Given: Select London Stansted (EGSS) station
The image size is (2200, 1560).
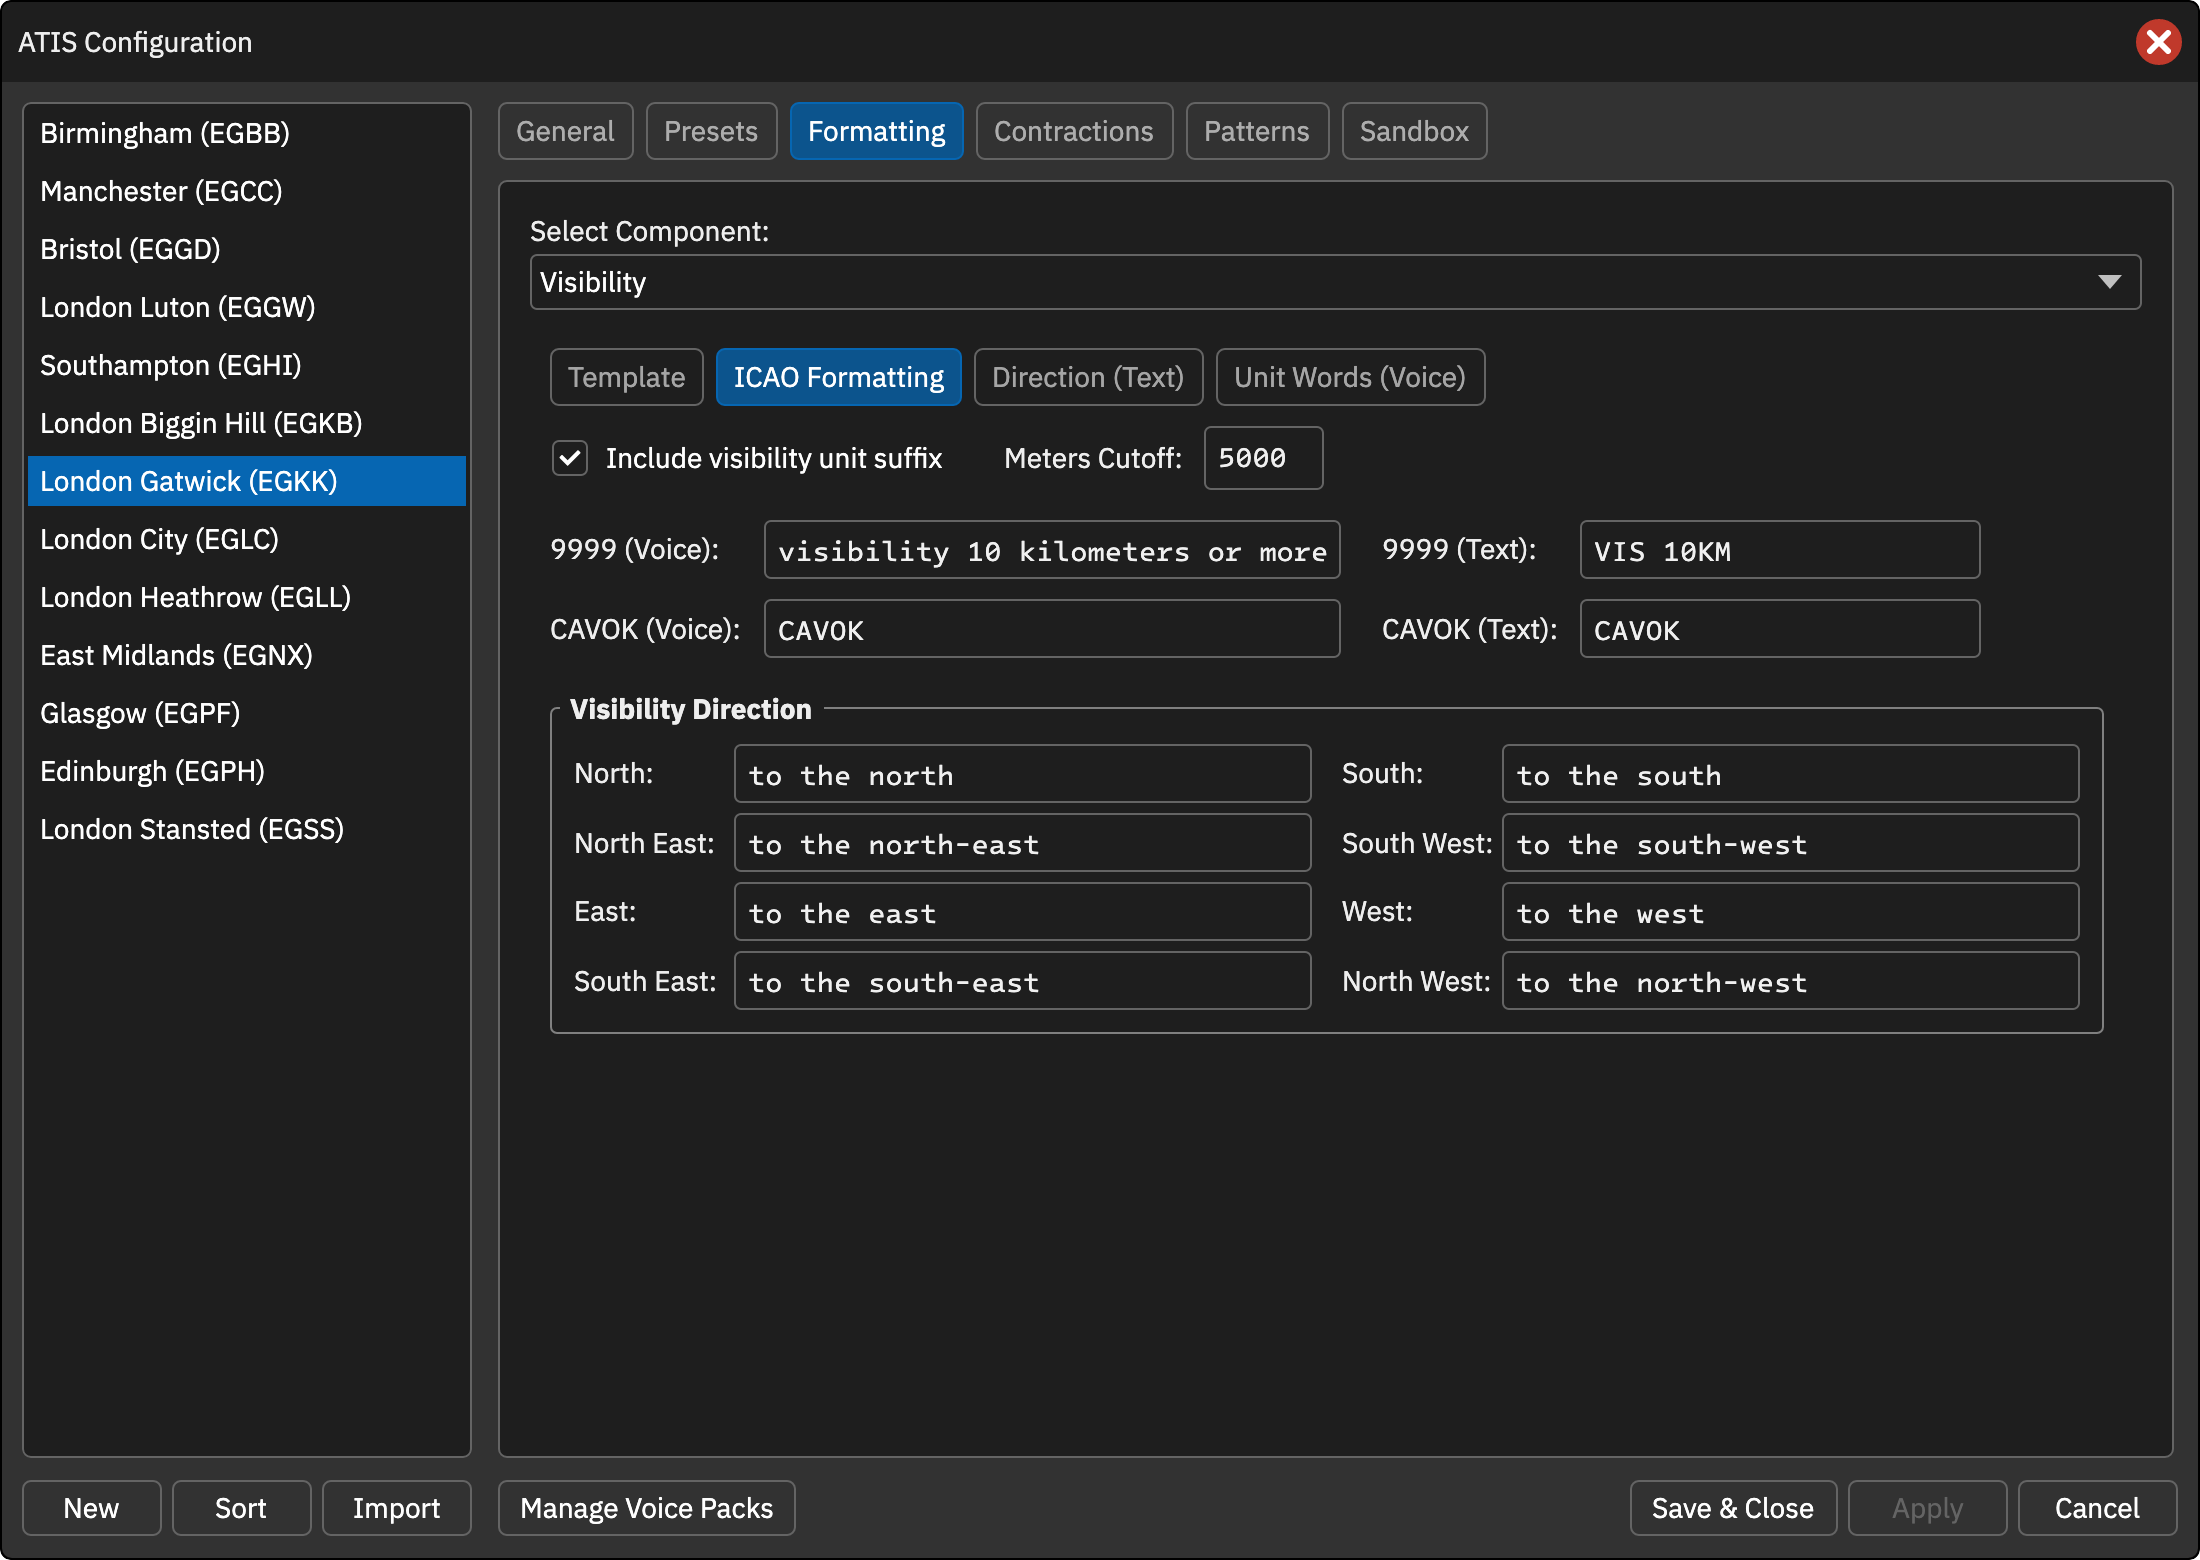Looking at the screenshot, I should click(x=247, y=829).
